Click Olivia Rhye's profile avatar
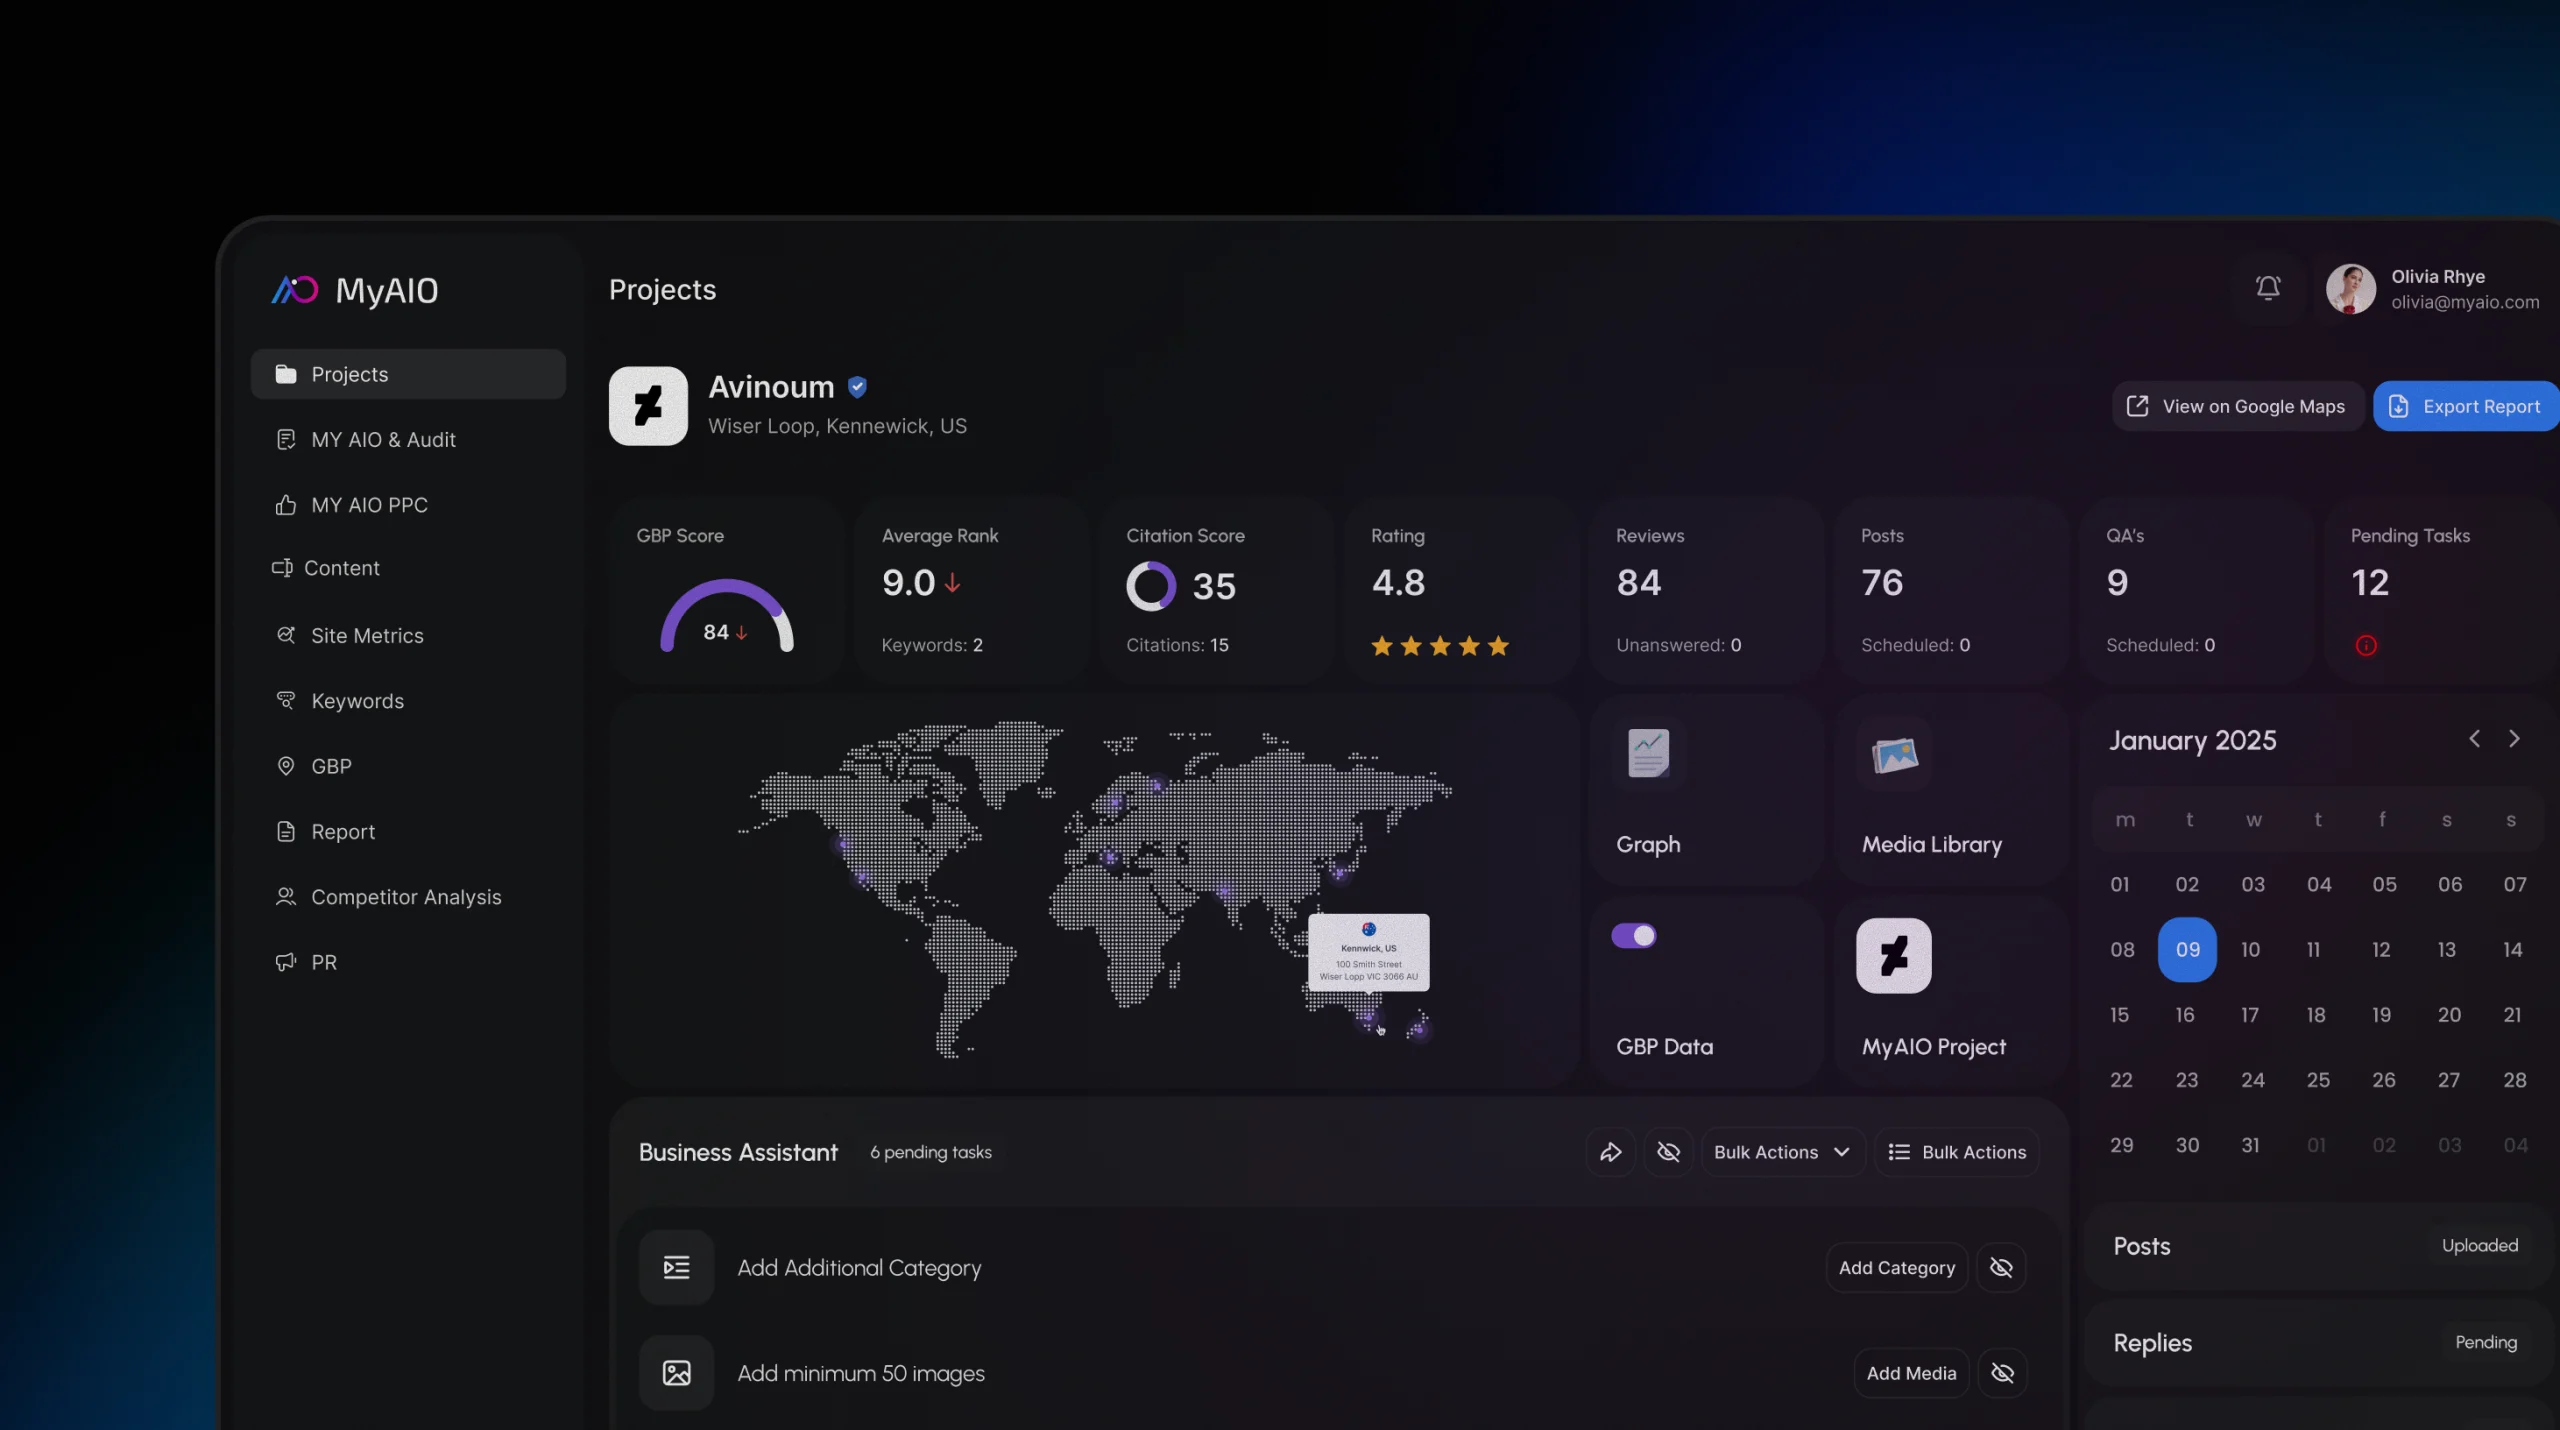 click(2350, 289)
